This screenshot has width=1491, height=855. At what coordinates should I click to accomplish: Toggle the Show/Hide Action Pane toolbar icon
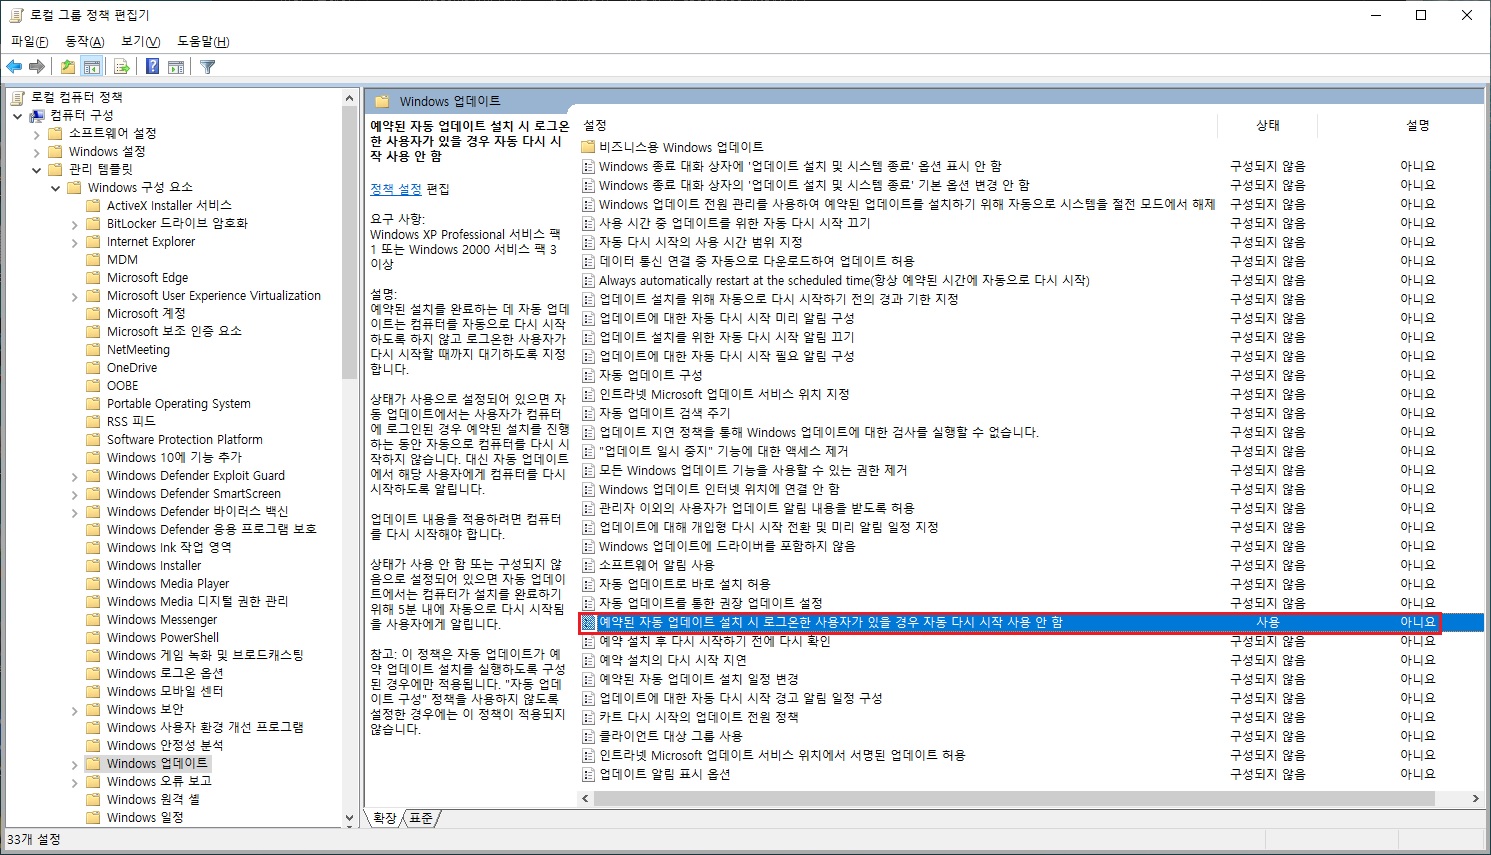[x=176, y=67]
